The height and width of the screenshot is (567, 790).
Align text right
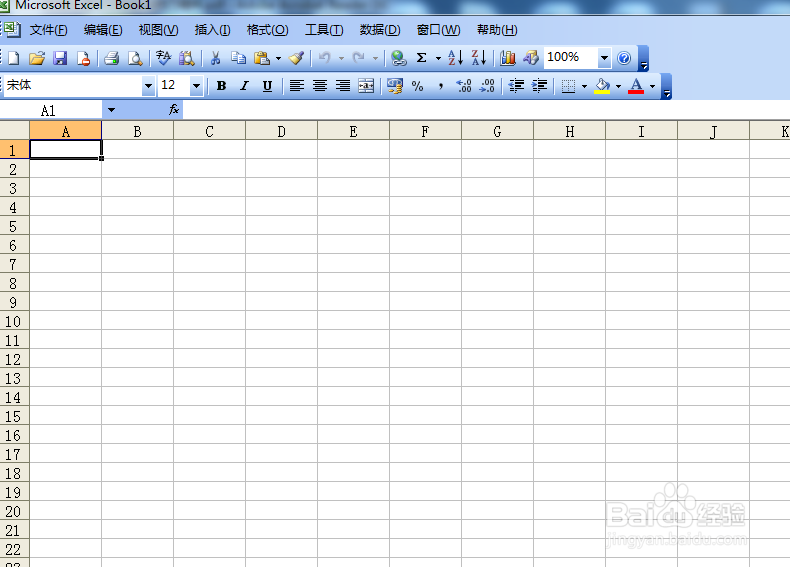pos(343,86)
